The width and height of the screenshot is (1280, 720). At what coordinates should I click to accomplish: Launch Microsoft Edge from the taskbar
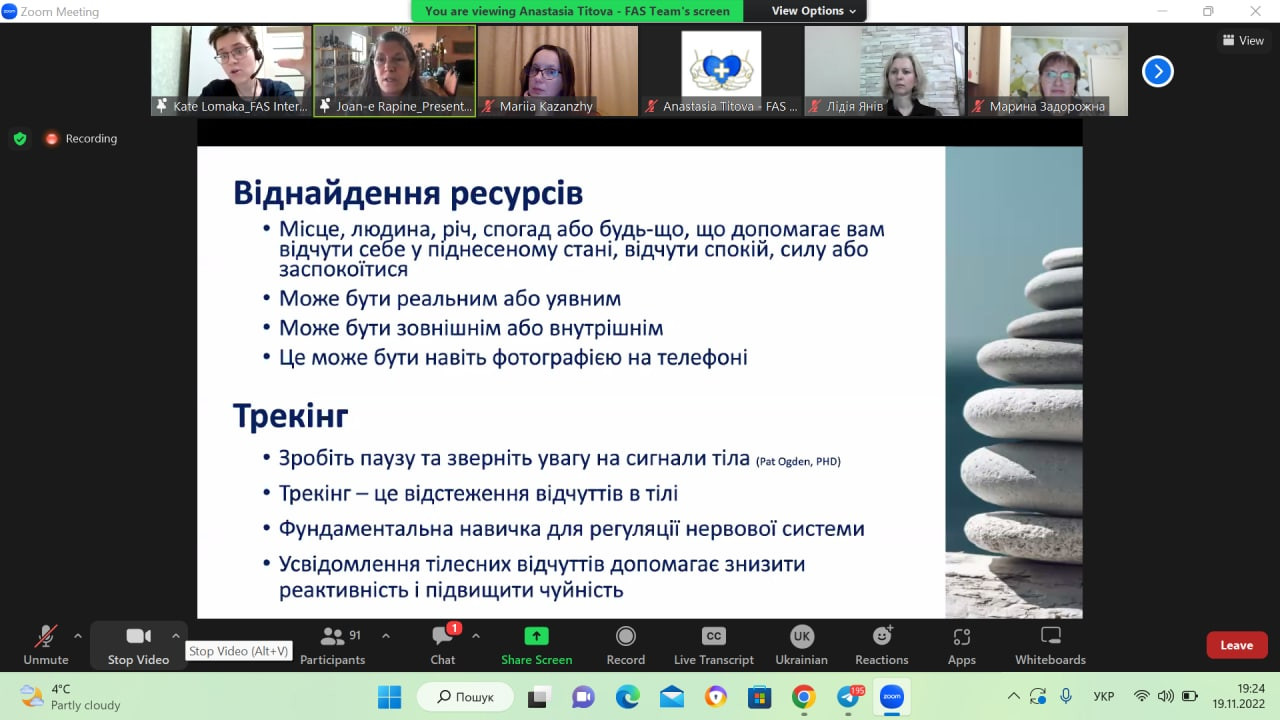pos(627,697)
